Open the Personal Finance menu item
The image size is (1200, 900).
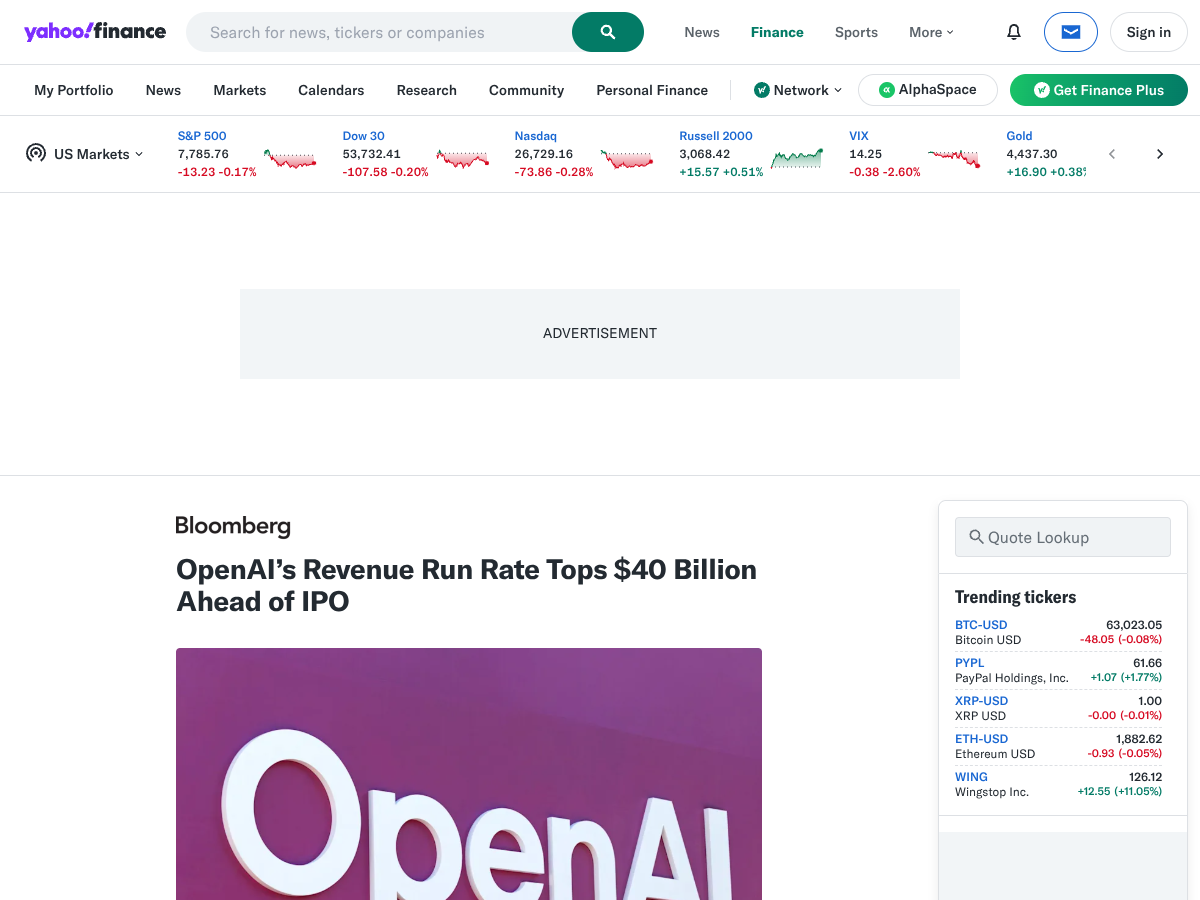(652, 90)
